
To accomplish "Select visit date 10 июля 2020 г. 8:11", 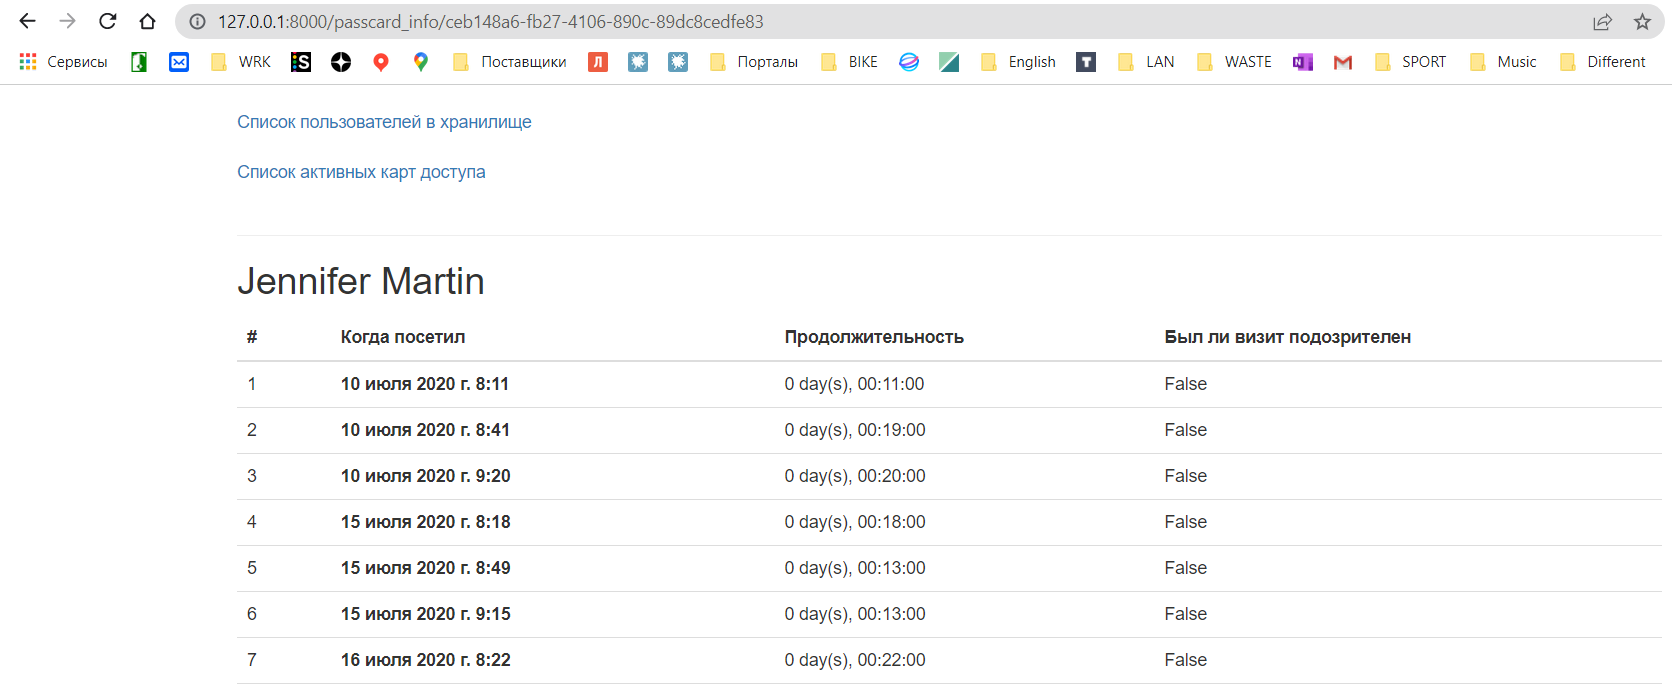I will click(425, 384).
